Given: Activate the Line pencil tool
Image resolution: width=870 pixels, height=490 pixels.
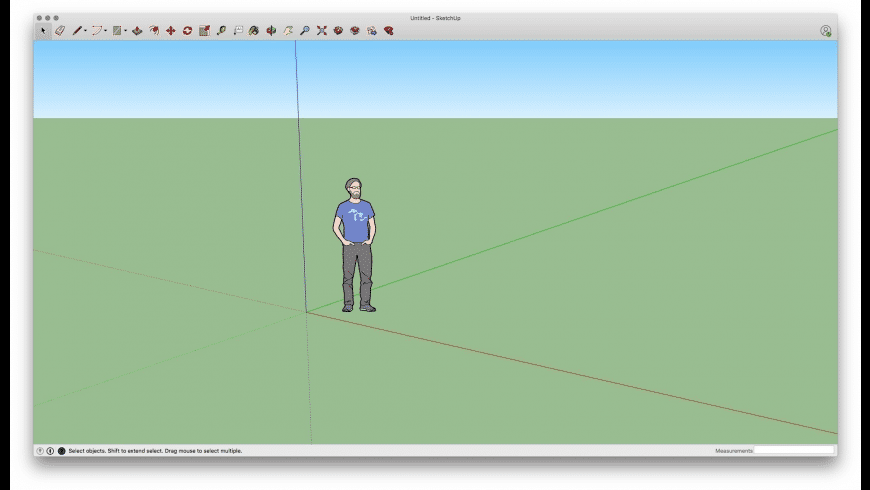Looking at the screenshot, I should click(76, 31).
